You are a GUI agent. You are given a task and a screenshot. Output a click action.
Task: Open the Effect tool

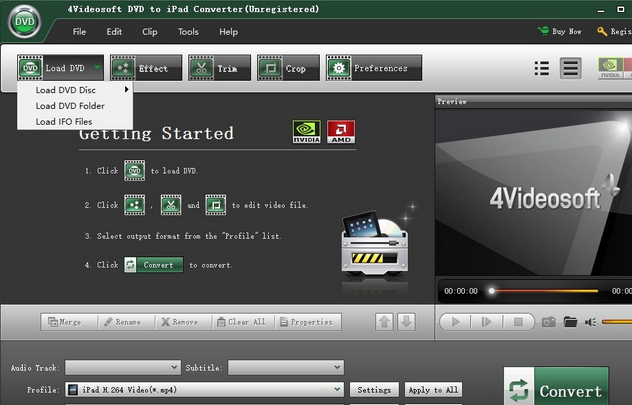(146, 68)
